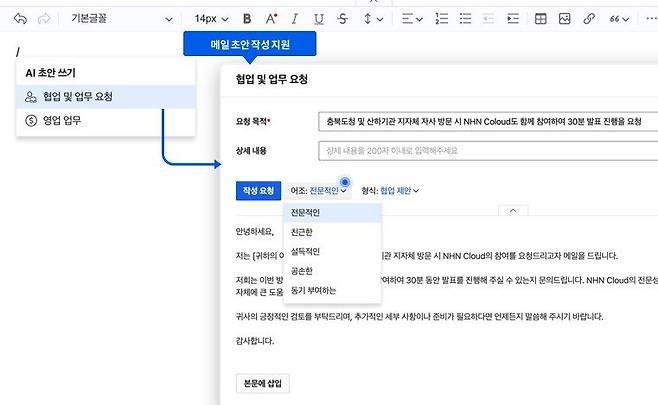The height and width of the screenshot is (405, 658).
Task: Toggle bold formatting
Action: 247,19
